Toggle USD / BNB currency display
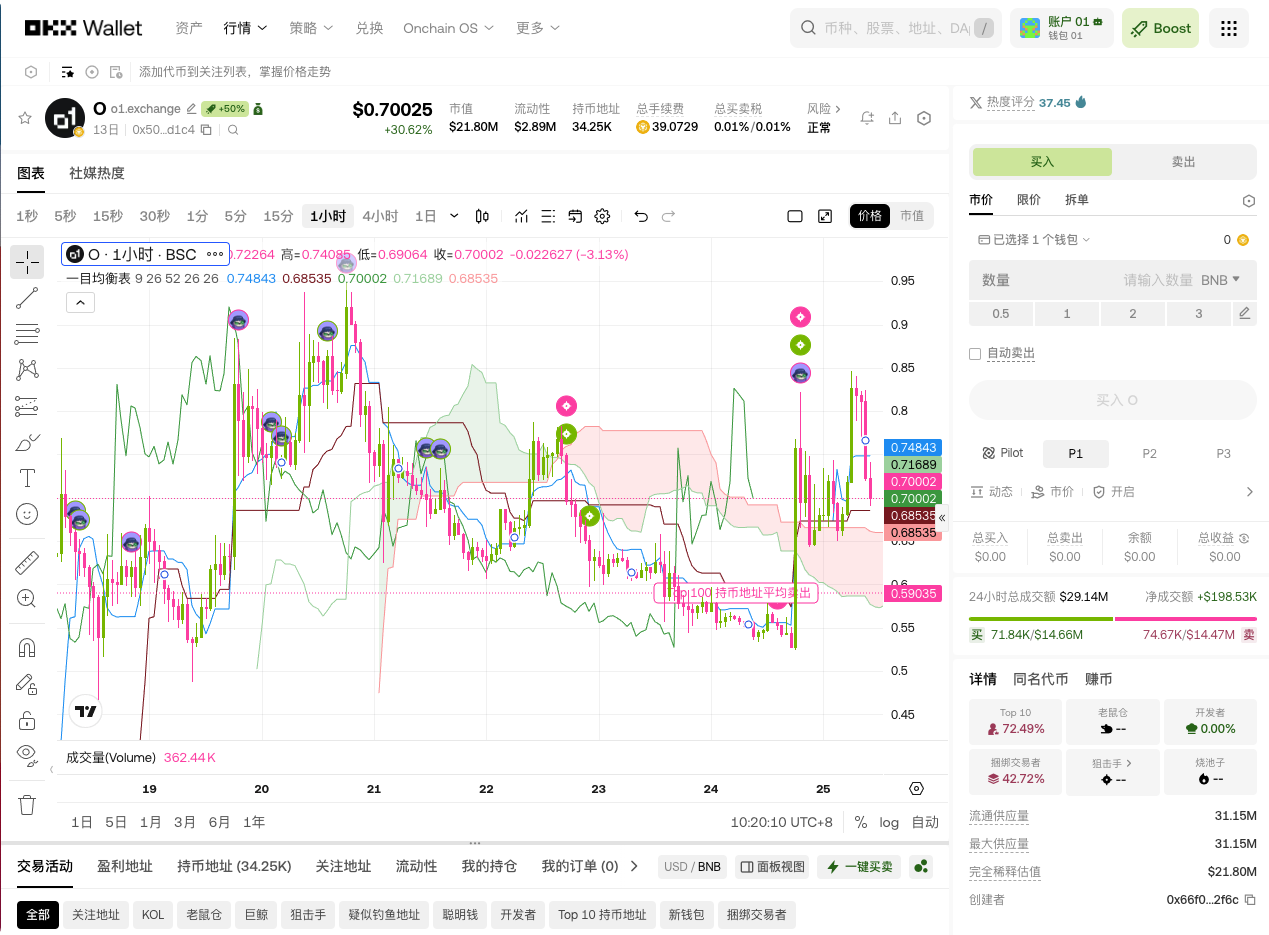Image resolution: width=1269 pixels, height=935 pixels. tap(692, 867)
